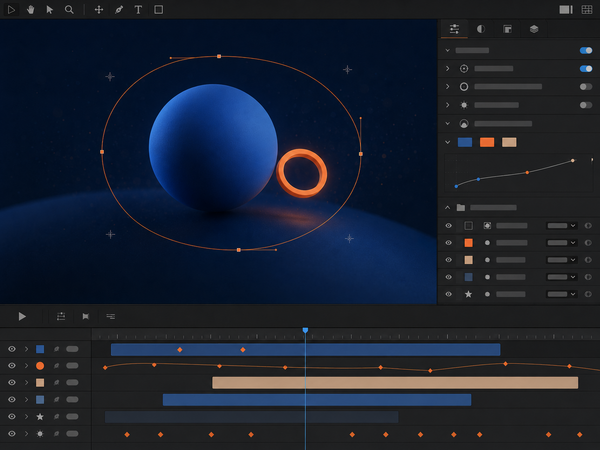The image size is (600, 450).
Task: Disable the target-icon effect switch
Action: [x=586, y=68]
